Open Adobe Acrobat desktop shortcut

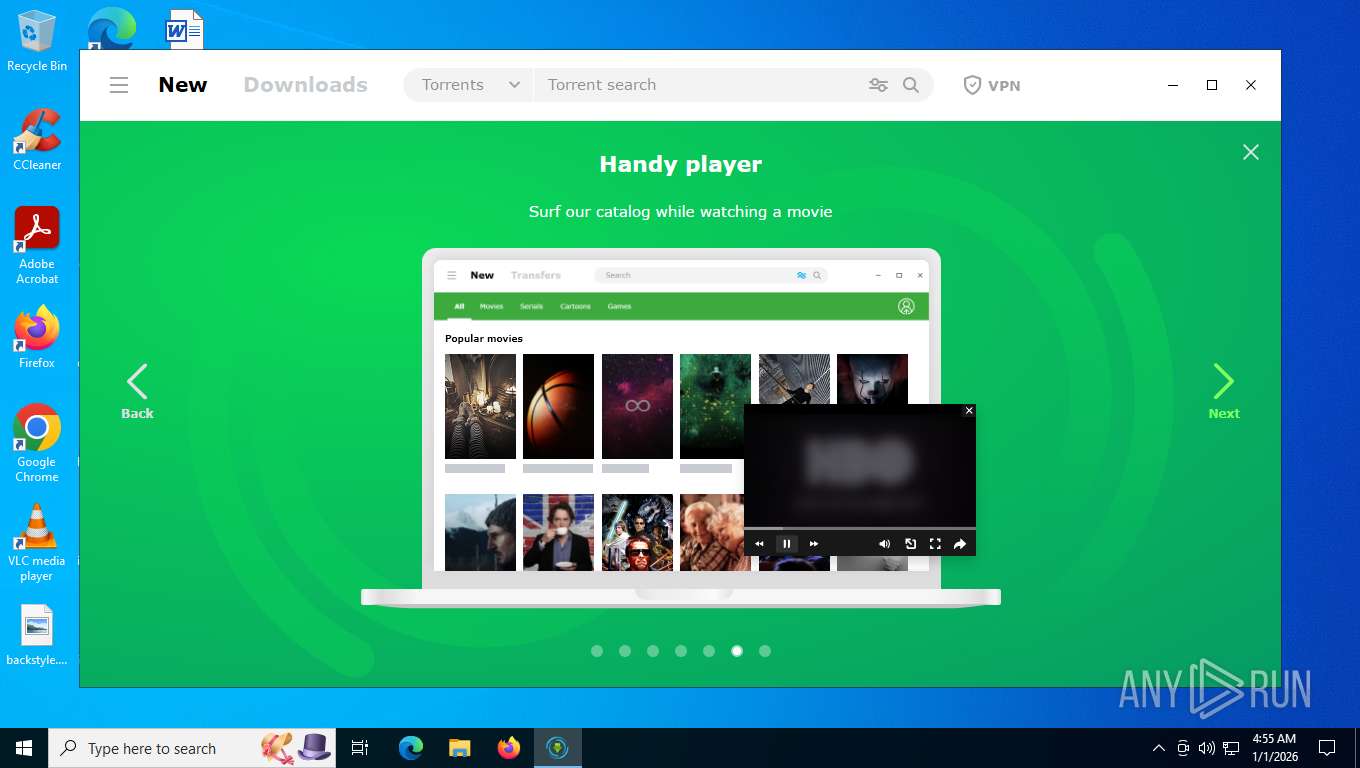point(37,245)
